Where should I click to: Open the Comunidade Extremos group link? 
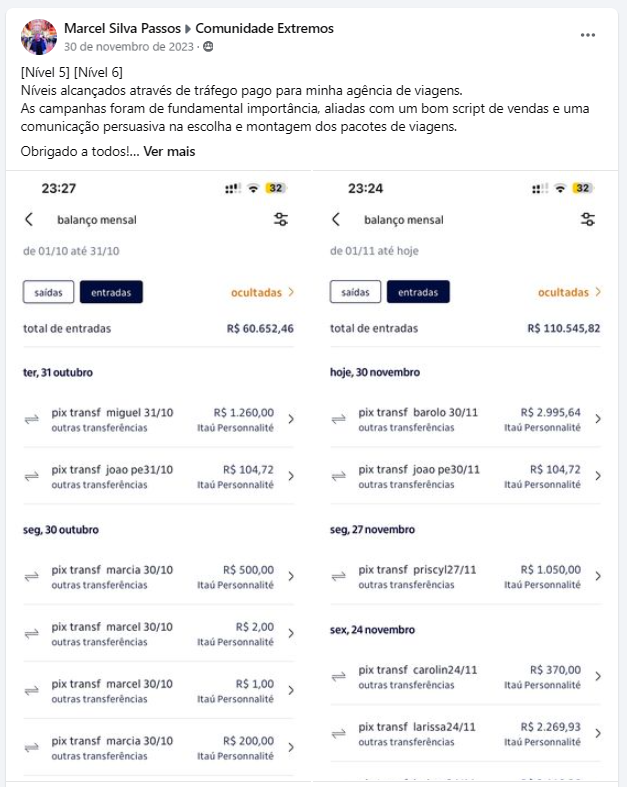click(265, 28)
